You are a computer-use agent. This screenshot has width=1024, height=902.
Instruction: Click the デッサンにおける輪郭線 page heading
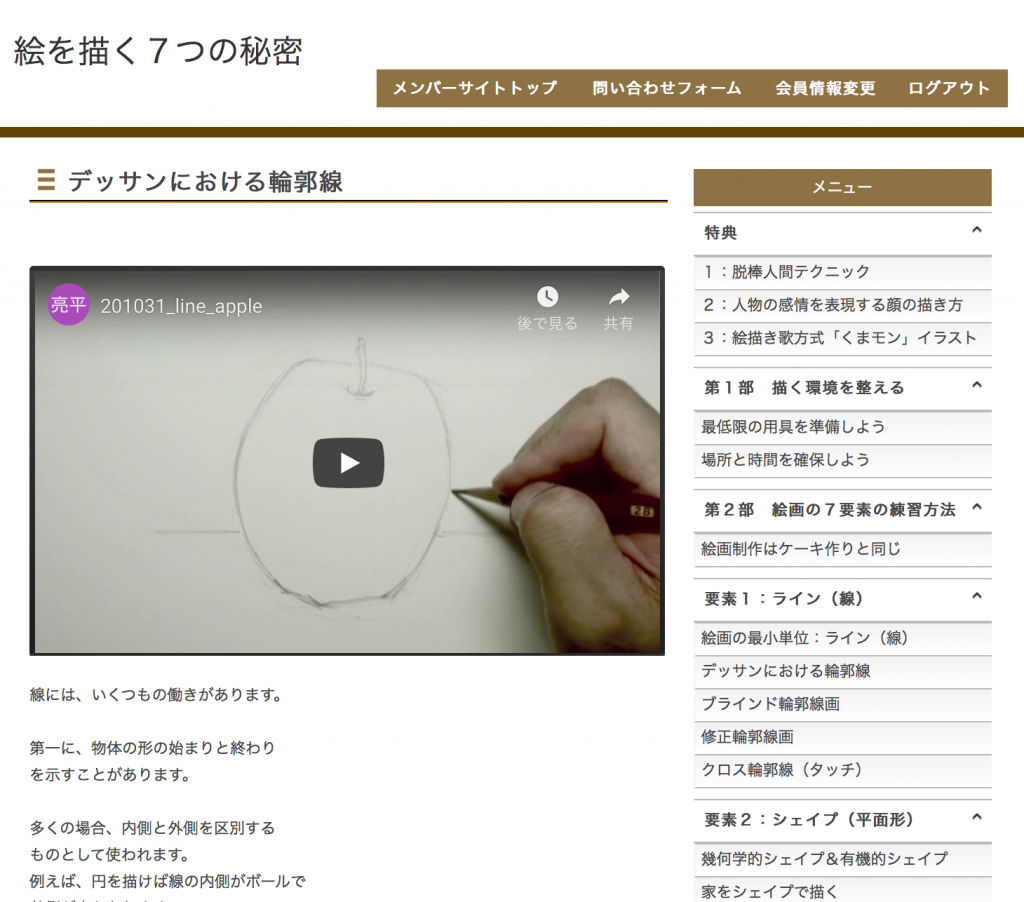pos(205,181)
